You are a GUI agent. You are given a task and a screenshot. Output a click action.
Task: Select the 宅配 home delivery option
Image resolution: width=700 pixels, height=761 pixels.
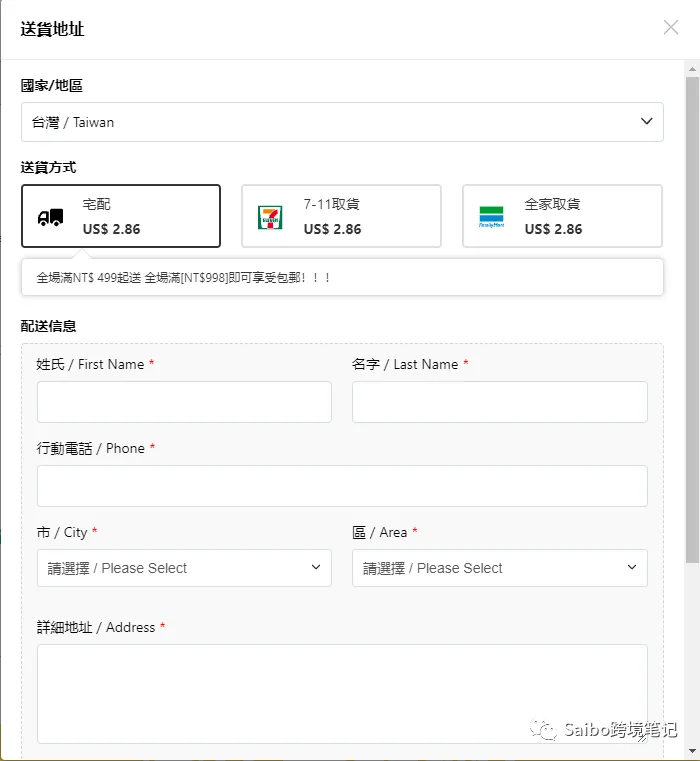121,216
